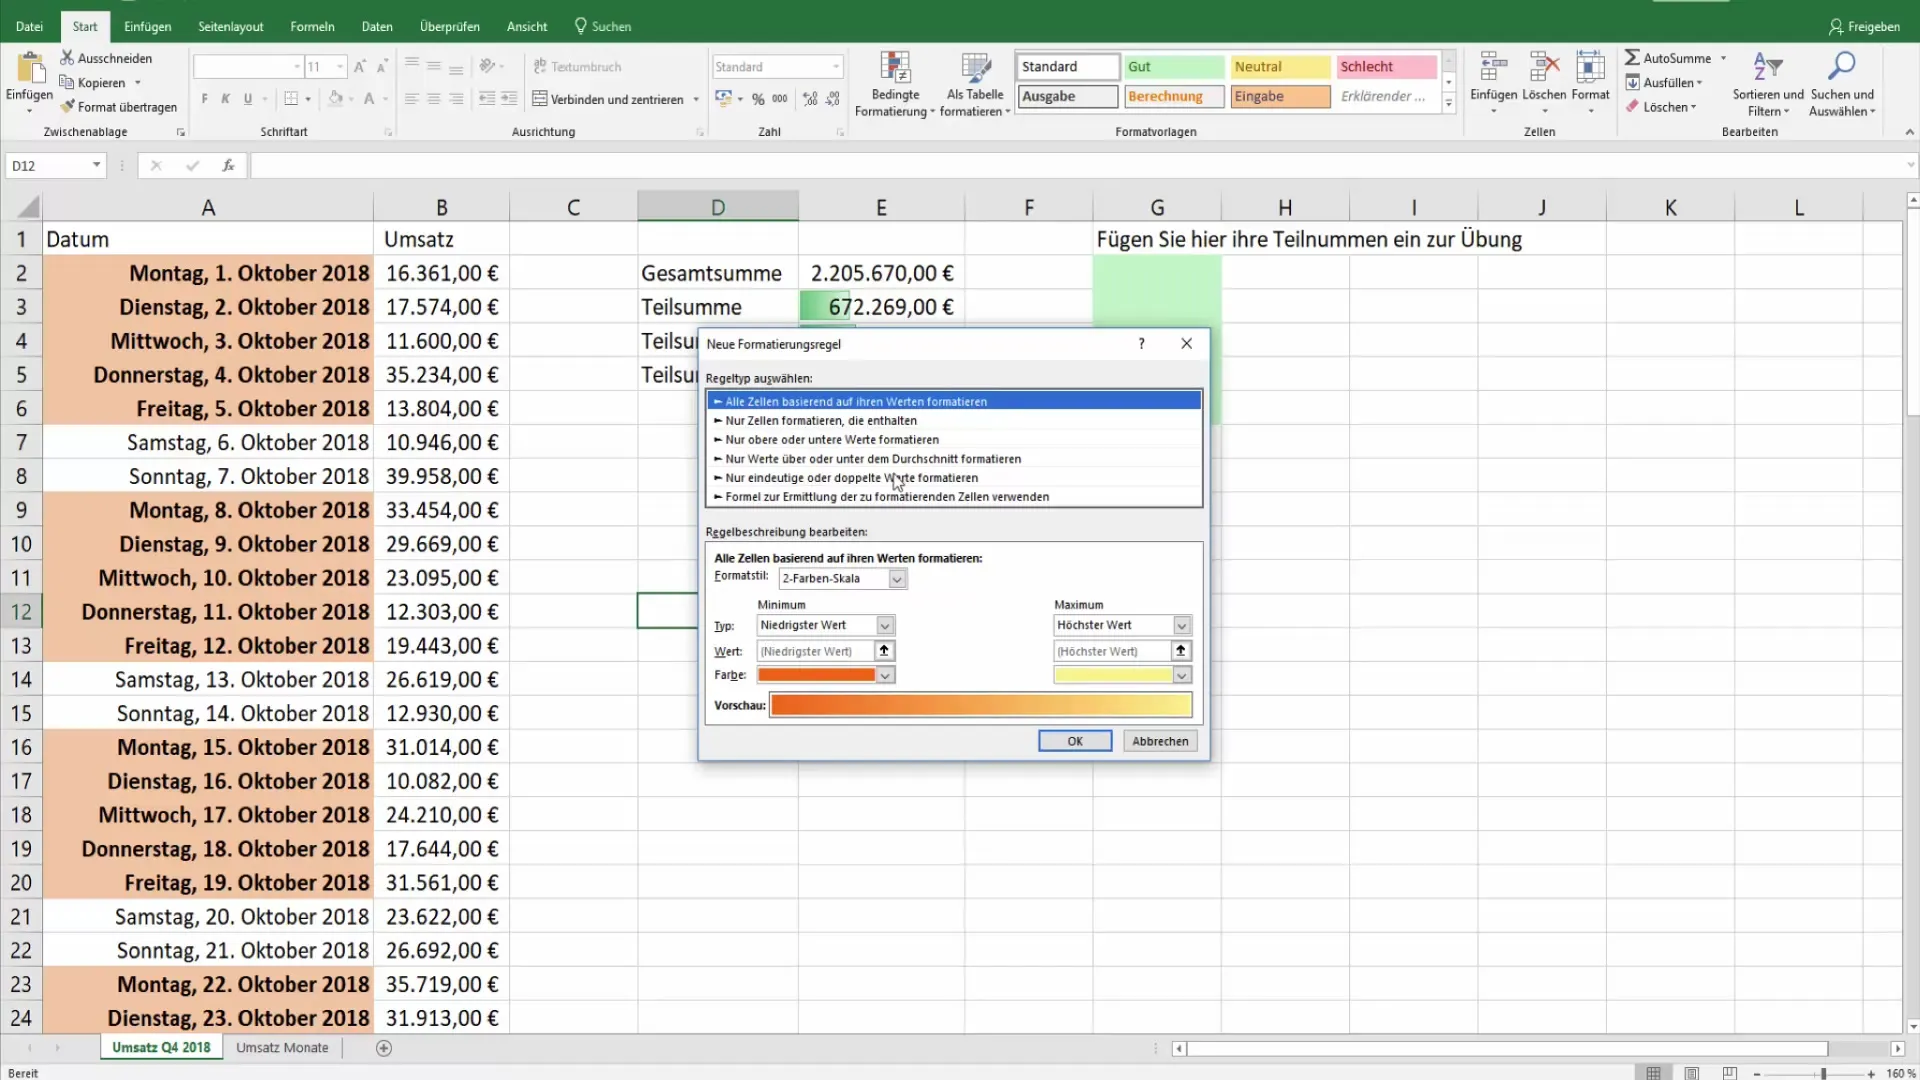
Task: Click the Kopieren icon
Action: click(x=67, y=82)
